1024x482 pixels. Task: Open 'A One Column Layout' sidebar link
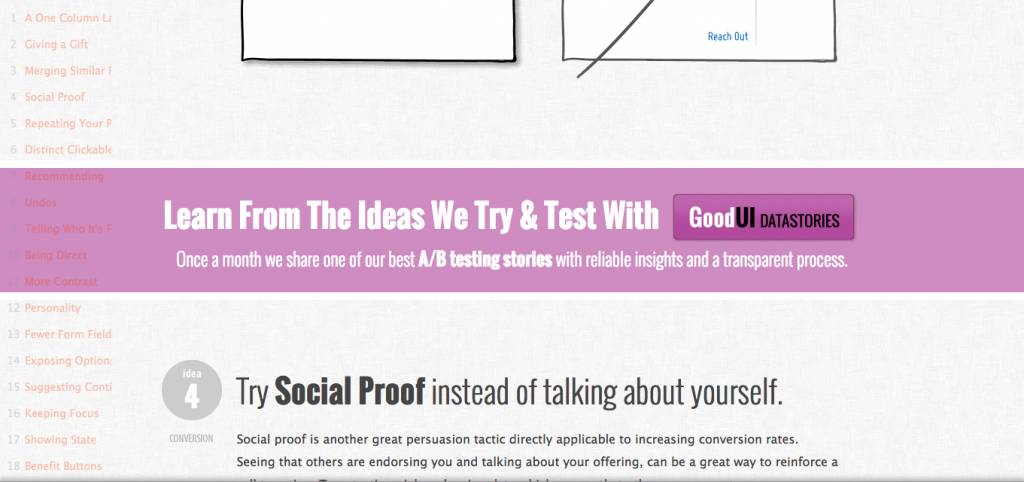pos(67,18)
